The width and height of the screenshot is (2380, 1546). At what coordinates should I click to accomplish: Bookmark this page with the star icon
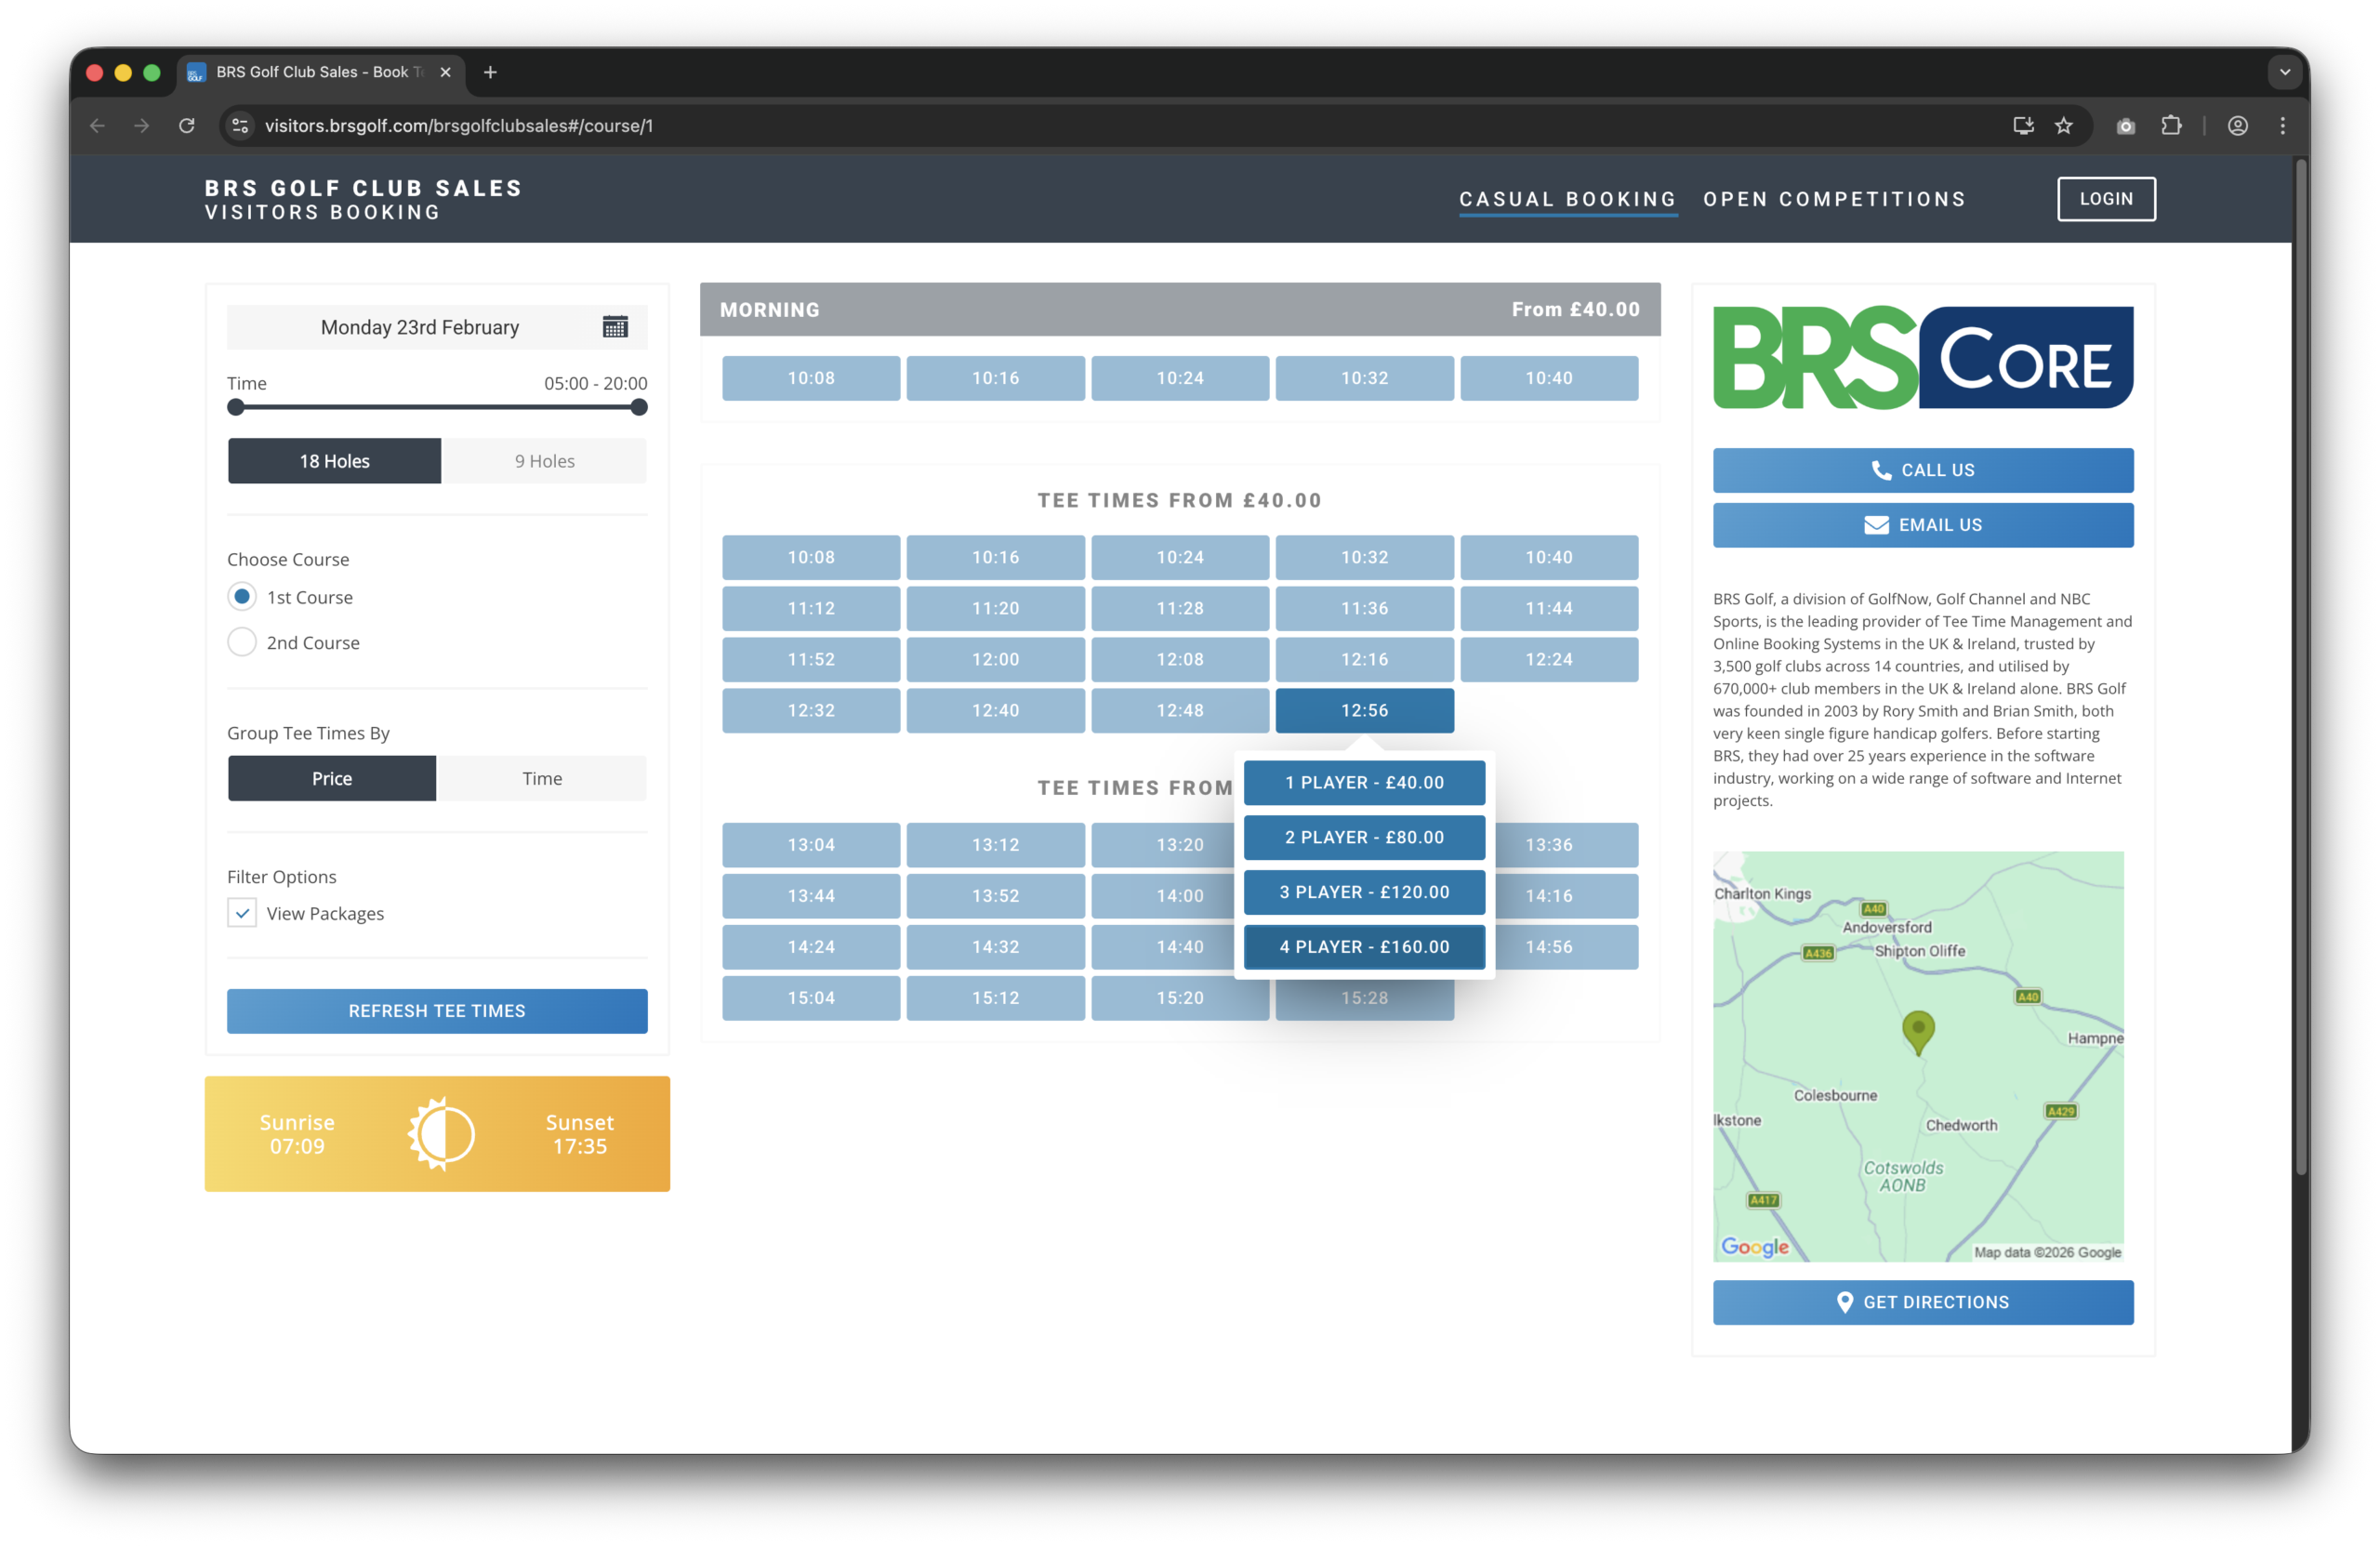[2063, 126]
